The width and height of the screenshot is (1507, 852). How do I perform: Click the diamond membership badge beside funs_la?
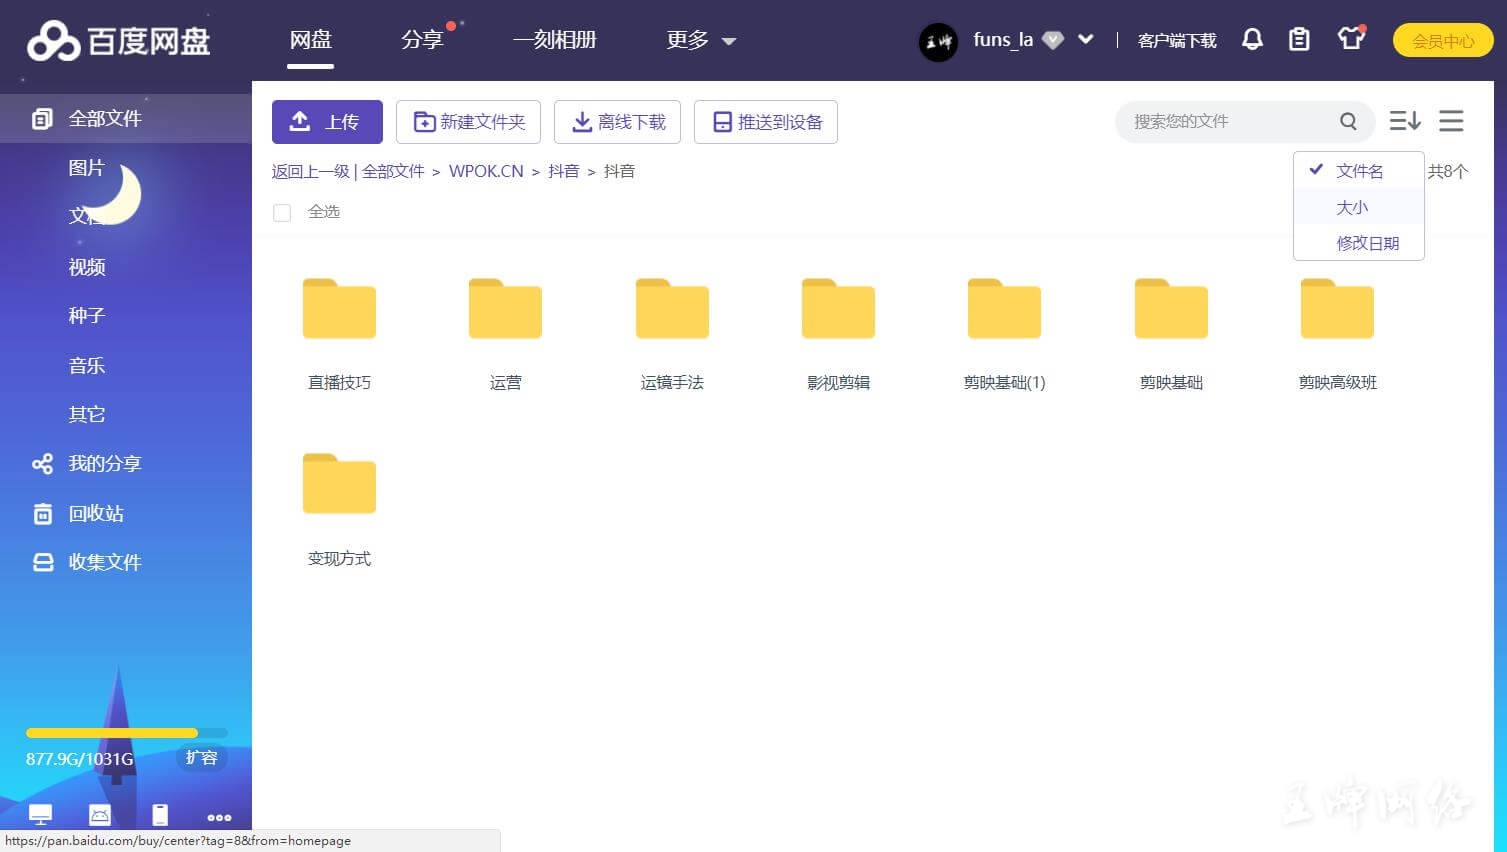pyautogui.click(x=1052, y=40)
